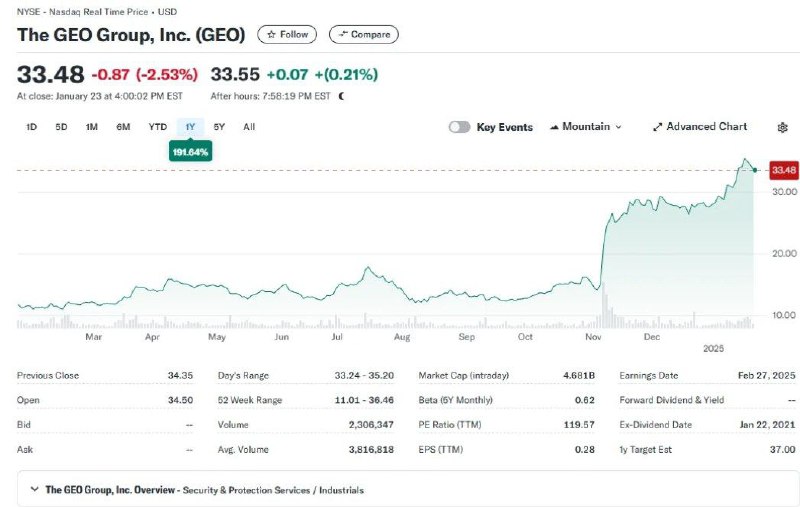800x507 pixels.
Task: Click PE Ratio value 119.57
Action: tap(579, 424)
